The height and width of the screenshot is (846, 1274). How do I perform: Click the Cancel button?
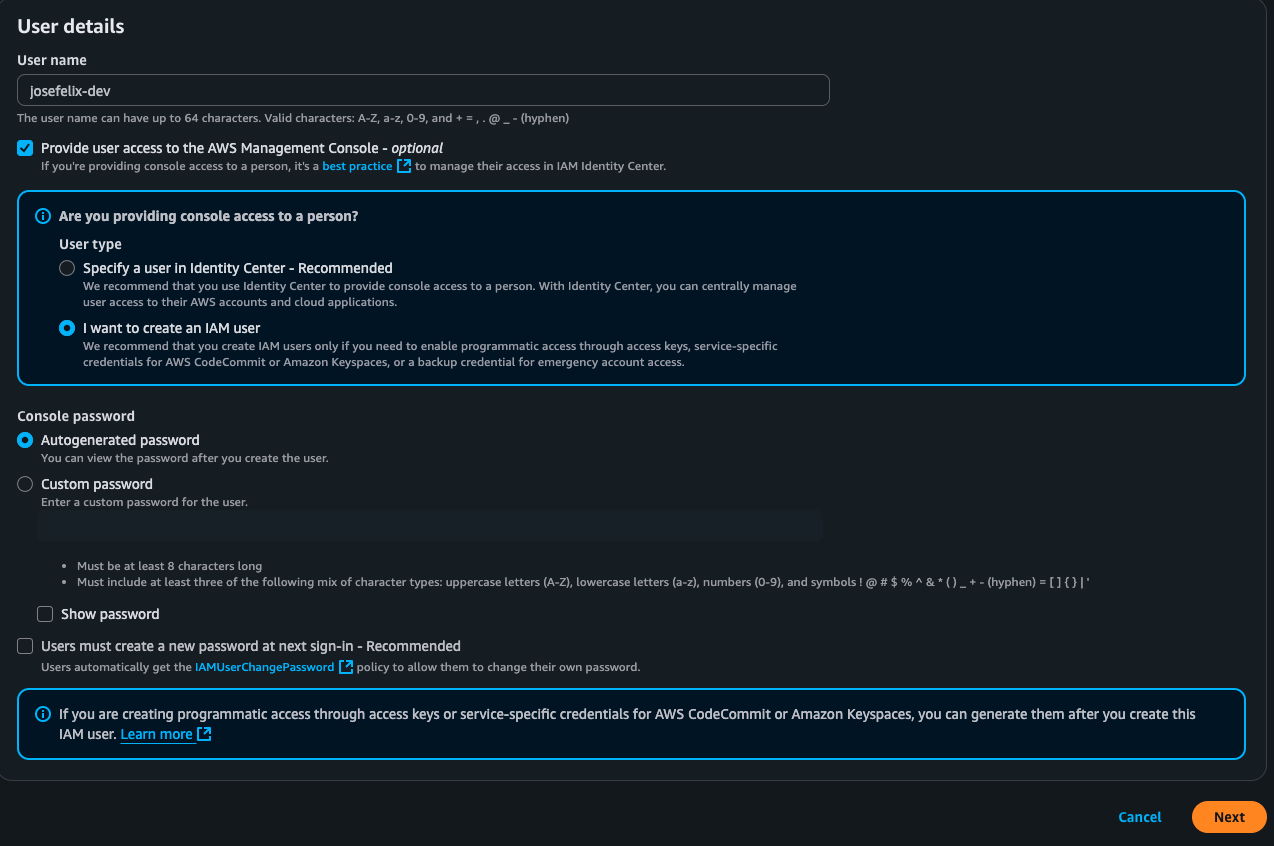click(1140, 817)
